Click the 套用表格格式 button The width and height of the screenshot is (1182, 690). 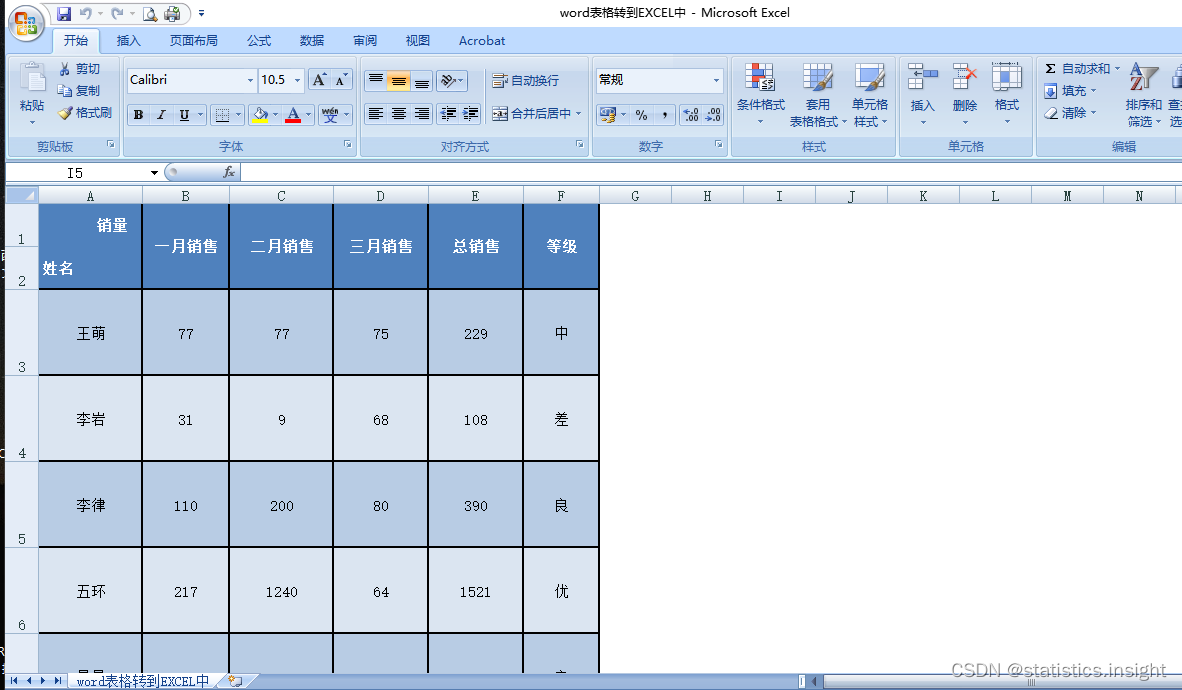[x=816, y=93]
